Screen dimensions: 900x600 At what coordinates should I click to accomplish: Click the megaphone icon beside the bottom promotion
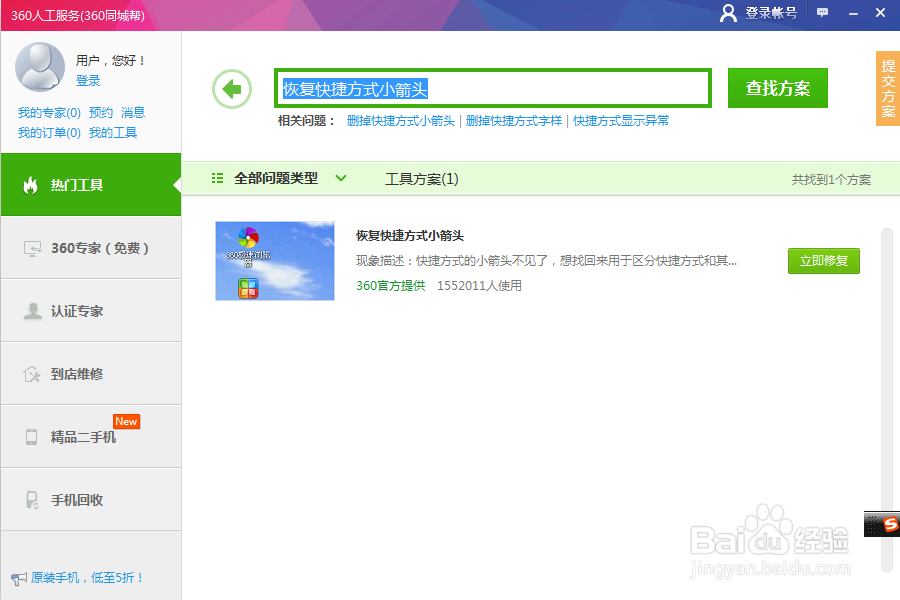pos(19,578)
